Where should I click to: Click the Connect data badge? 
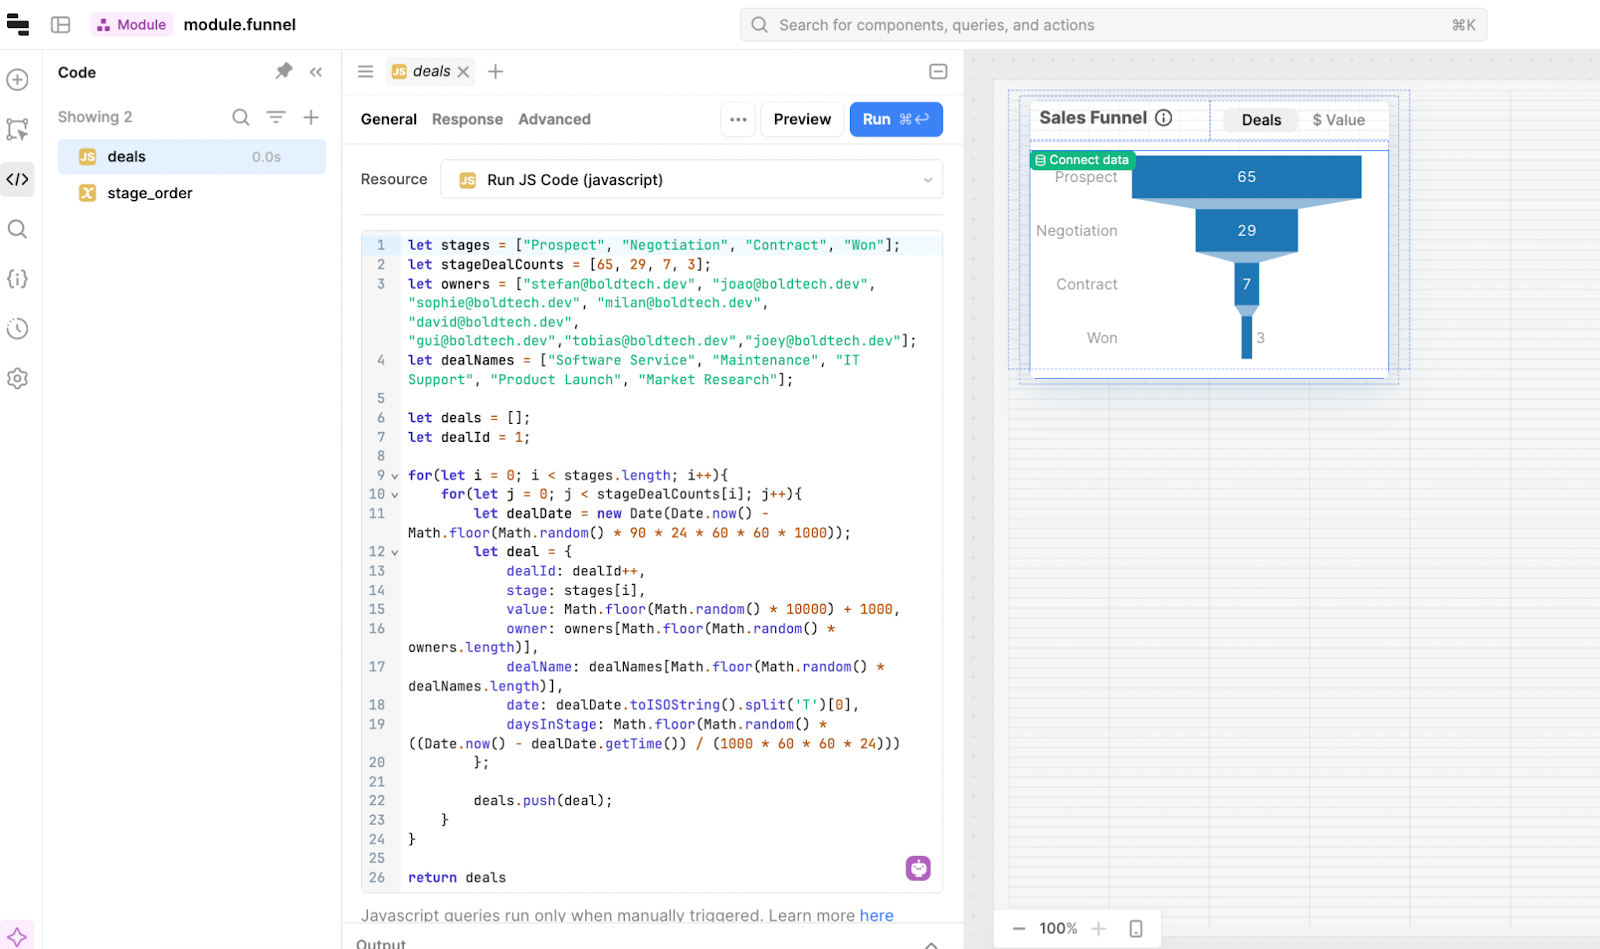[x=1082, y=160]
